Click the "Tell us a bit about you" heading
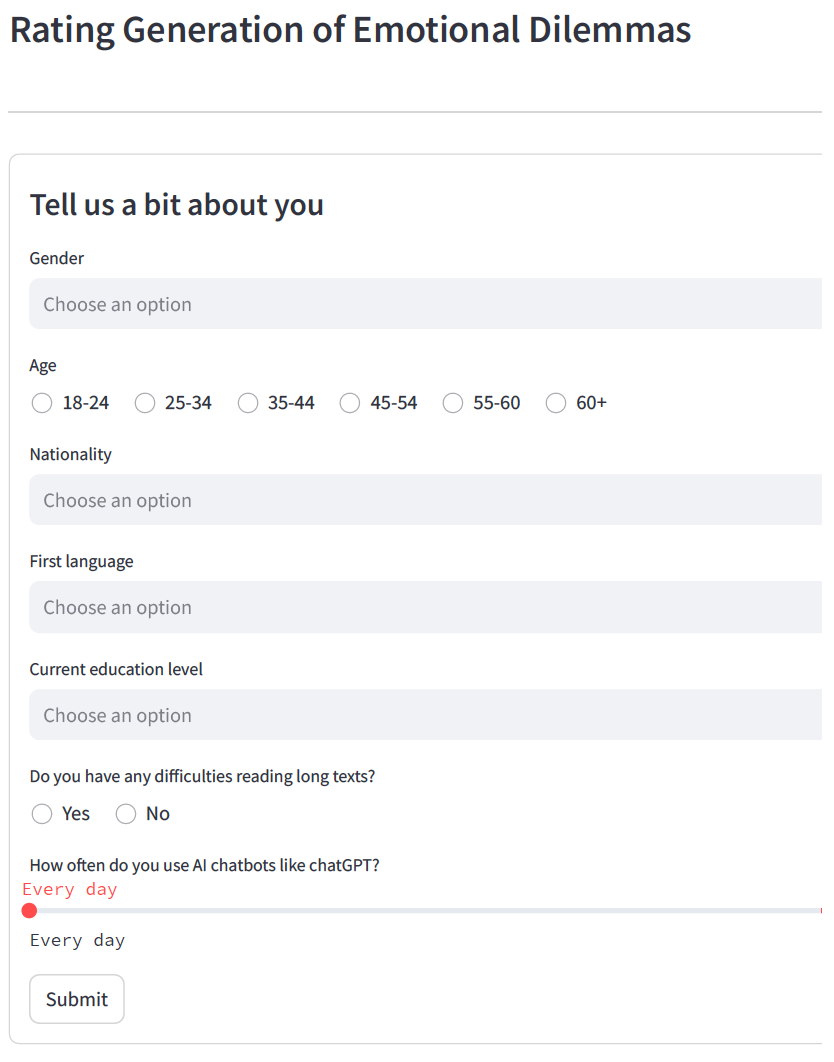The image size is (834, 1062). coord(177,205)
